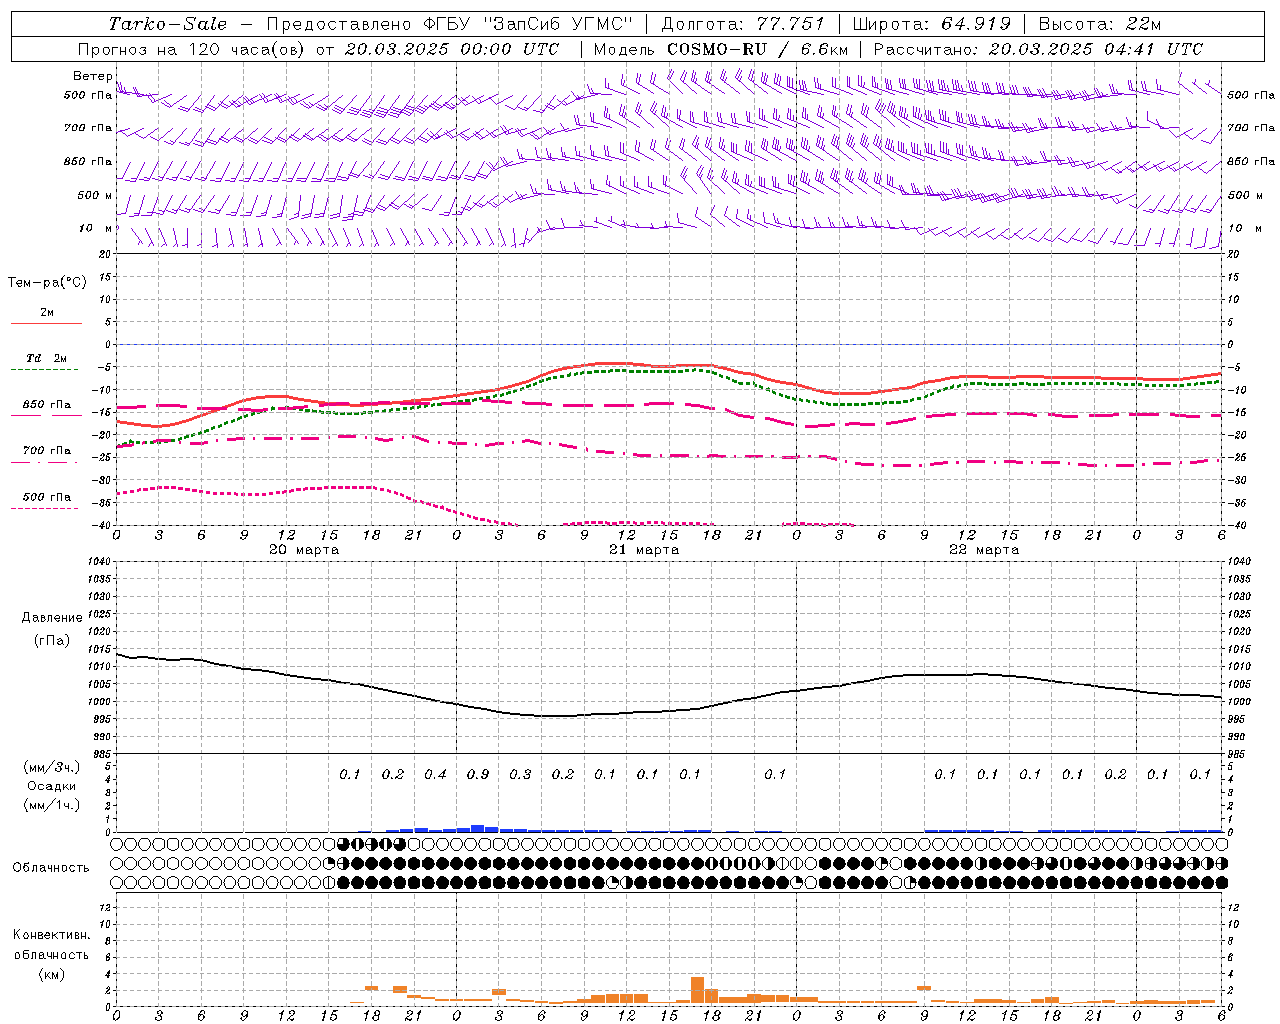This screenshot has height=1024, width=1280.
Task: Select the 'Td 2м' dew point legend entry
Action: 47,358
